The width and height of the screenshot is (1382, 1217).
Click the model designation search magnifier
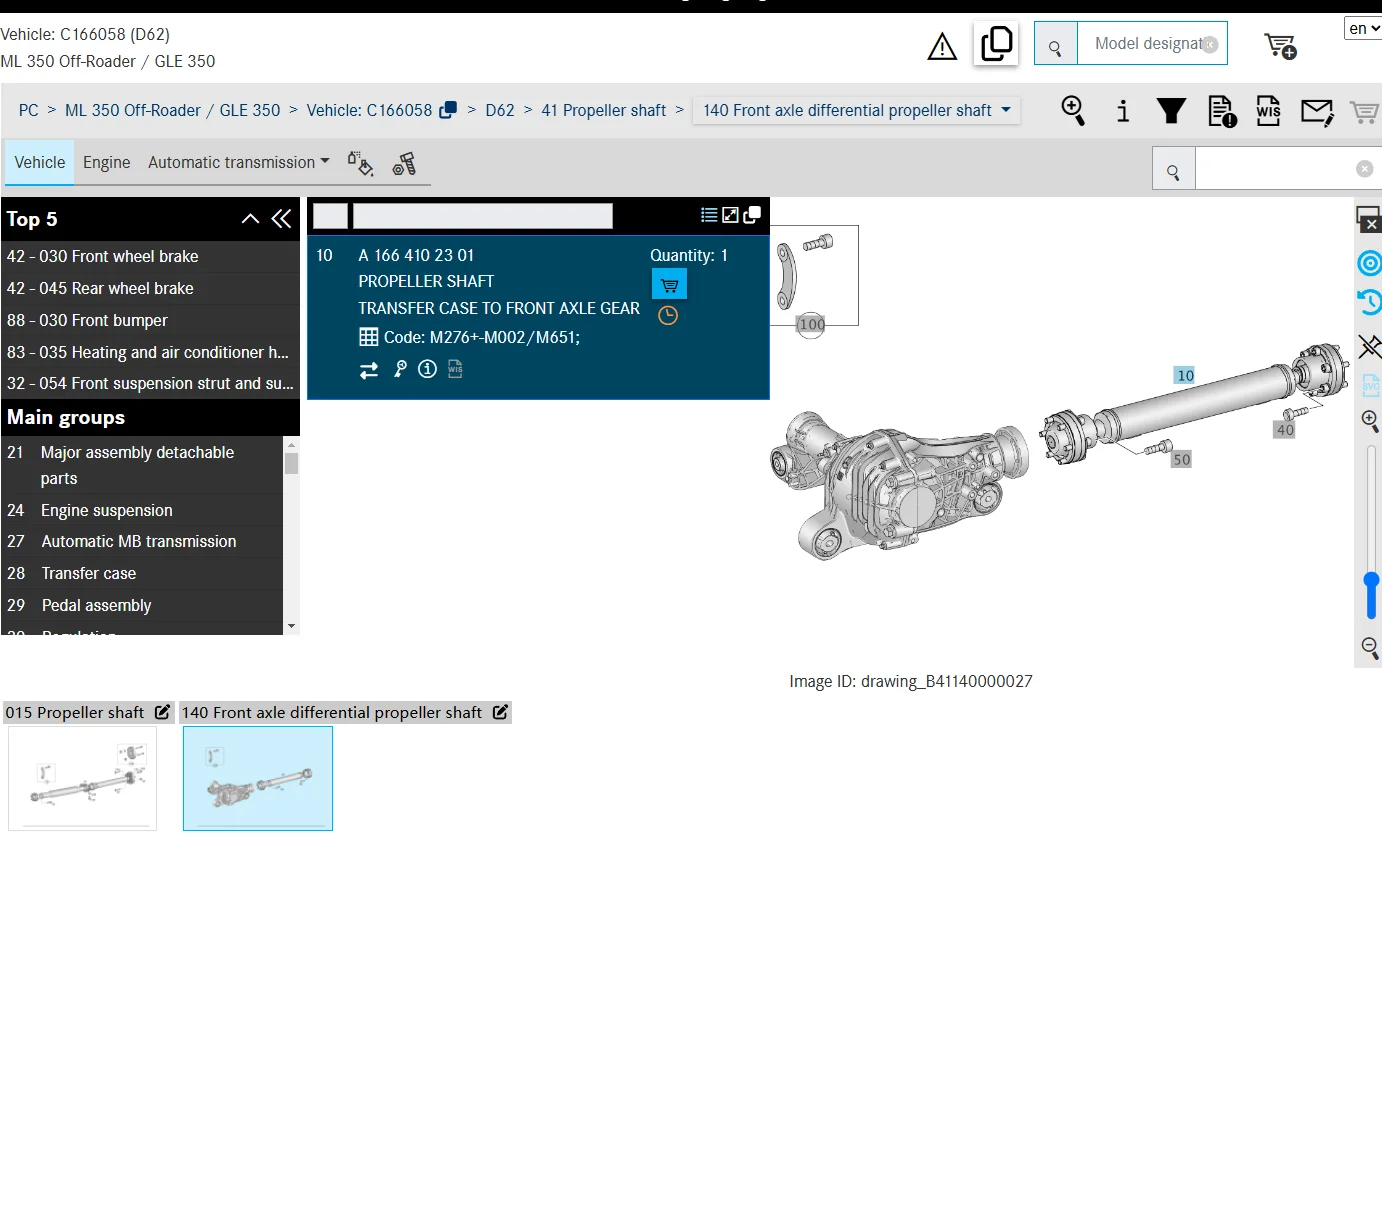point(1055,46)
